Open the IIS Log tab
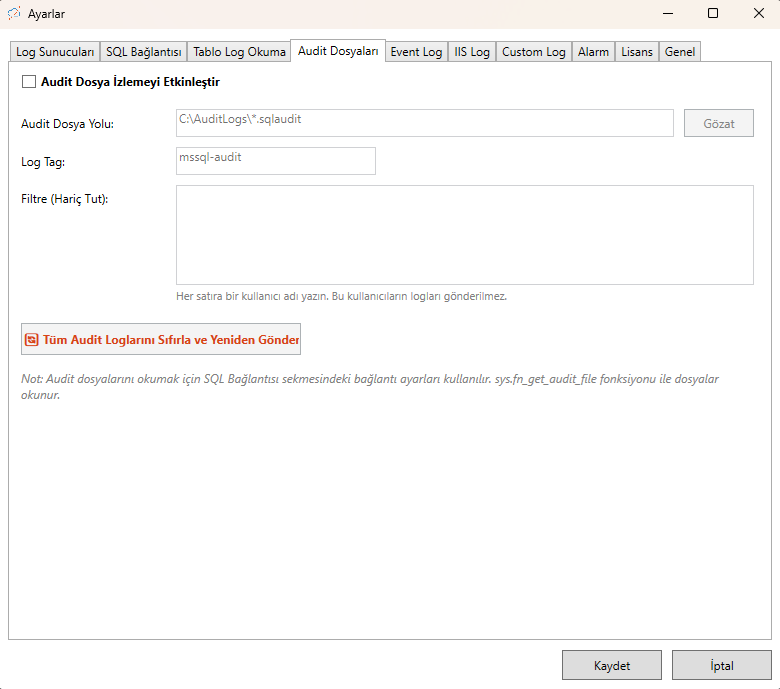 [x=472, y=52]
